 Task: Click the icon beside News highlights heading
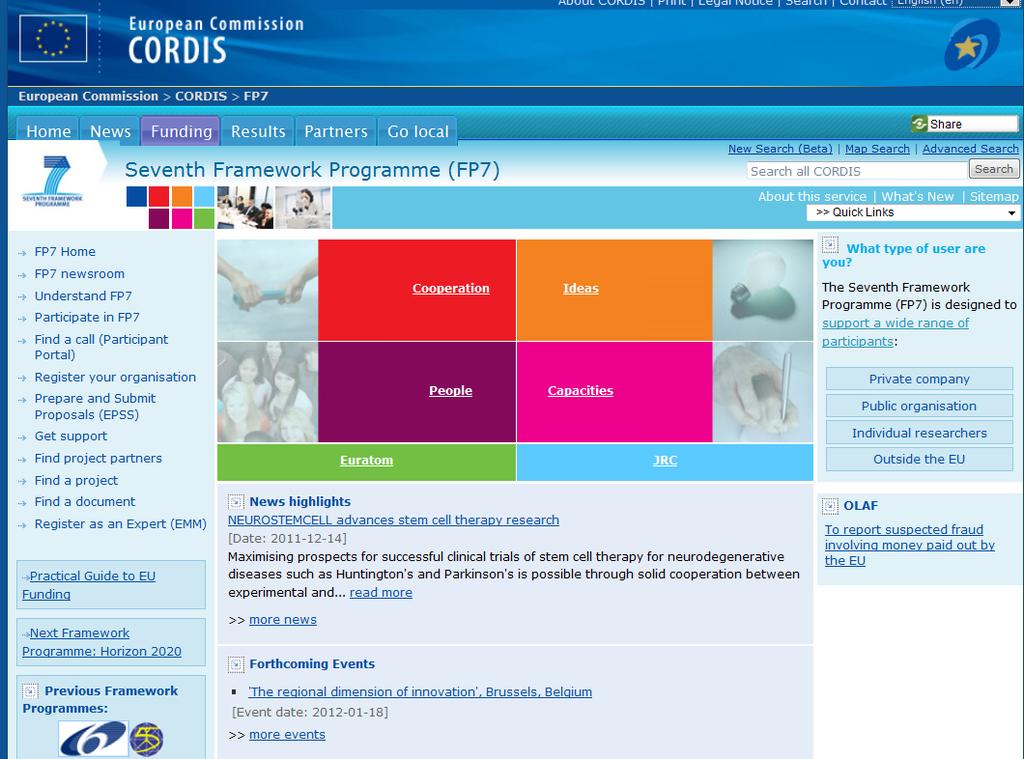(236, 502)
